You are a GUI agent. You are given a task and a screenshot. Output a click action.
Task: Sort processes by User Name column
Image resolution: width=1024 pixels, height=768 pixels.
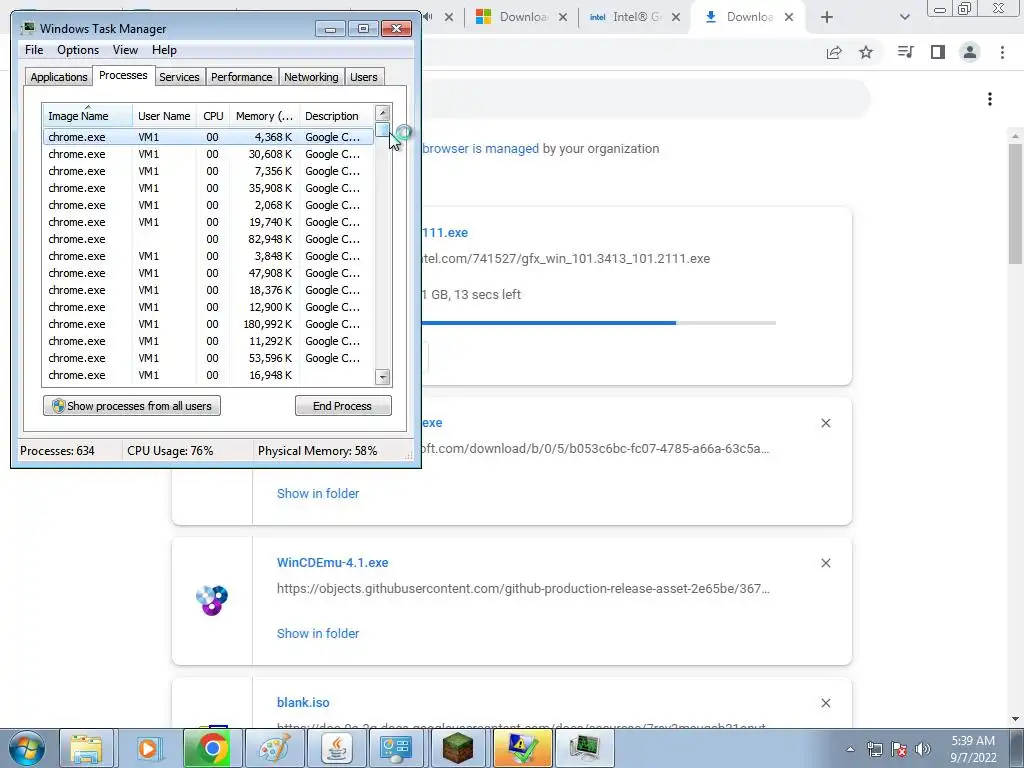165,116
